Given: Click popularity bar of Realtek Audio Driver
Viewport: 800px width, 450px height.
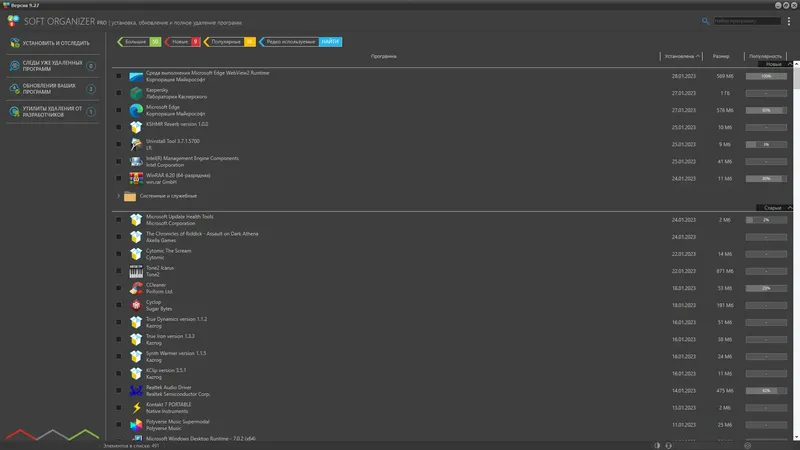Looking at the screenshot, I should (x=766, y=391).
